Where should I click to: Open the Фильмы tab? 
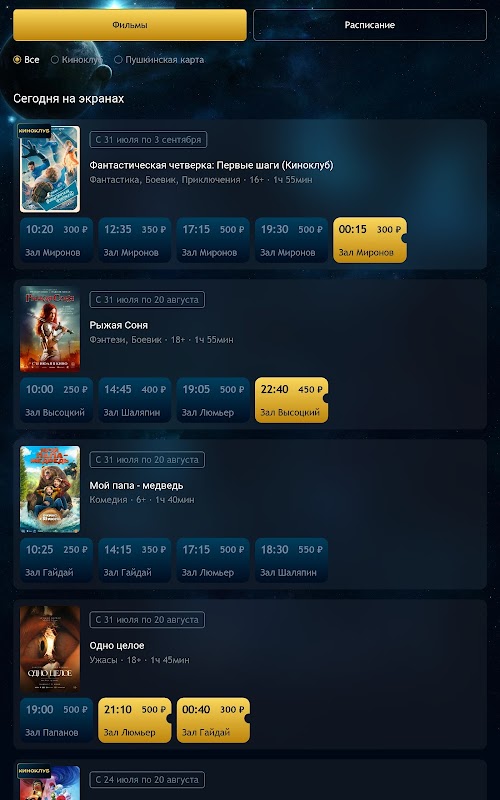coord(130,25)
